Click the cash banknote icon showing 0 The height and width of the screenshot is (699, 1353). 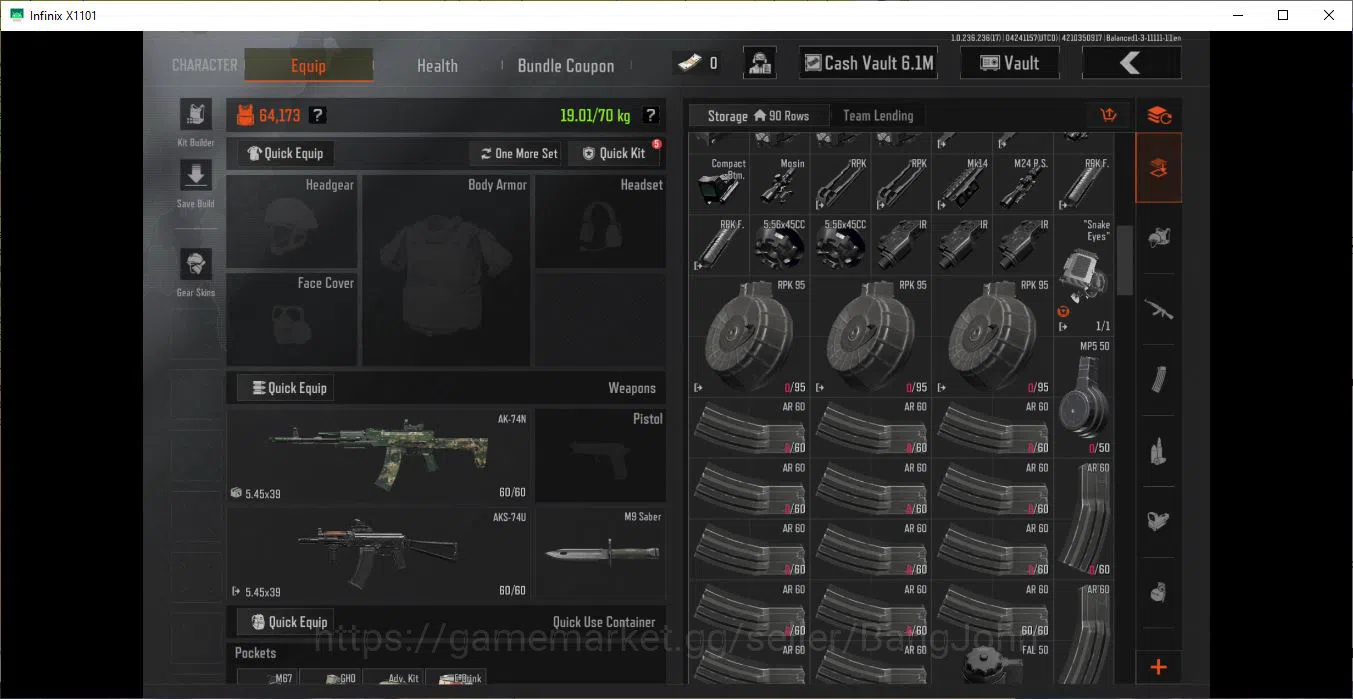(x=688, y=63)
